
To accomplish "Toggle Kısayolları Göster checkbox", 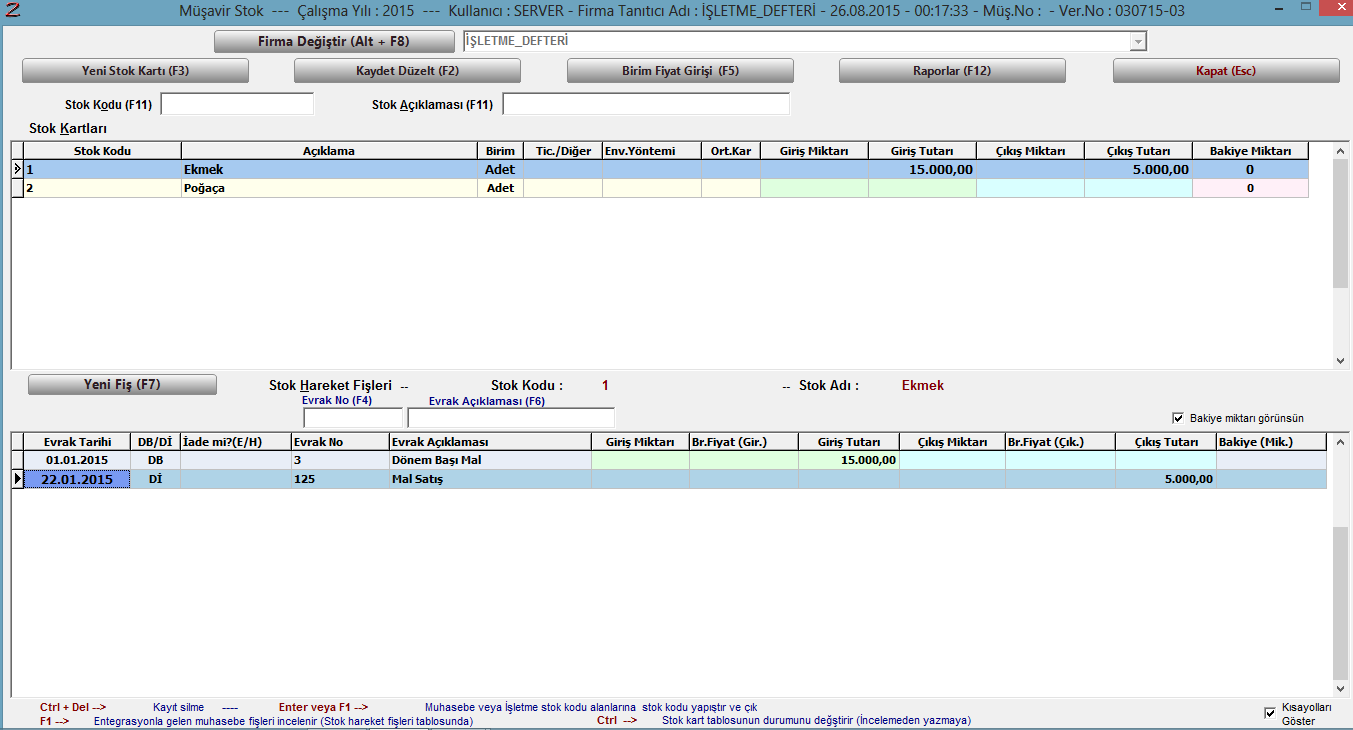I will [x=1270, y=712].
